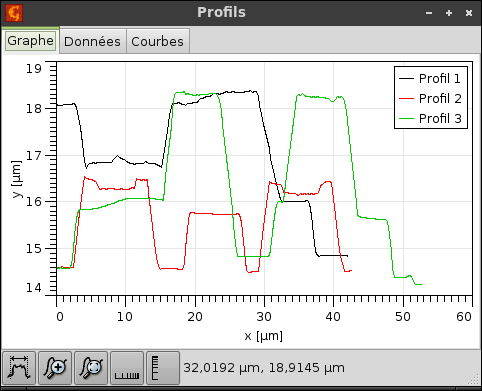Click the x-axis tick label 50
The width and height of the screenshot is (482, 391).
[x=403, y=317]
